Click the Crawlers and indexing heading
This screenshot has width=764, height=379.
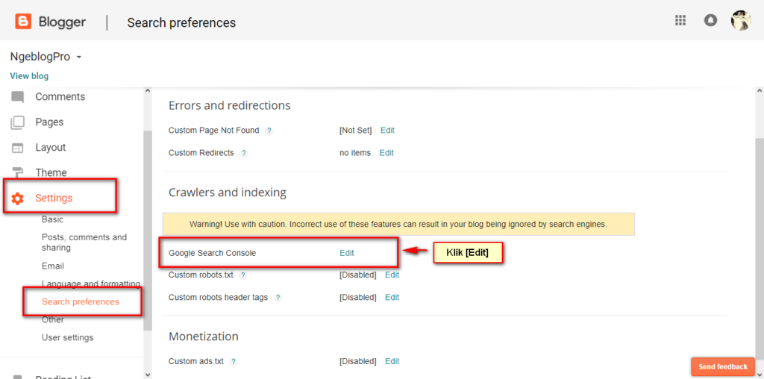coord(227,192)
